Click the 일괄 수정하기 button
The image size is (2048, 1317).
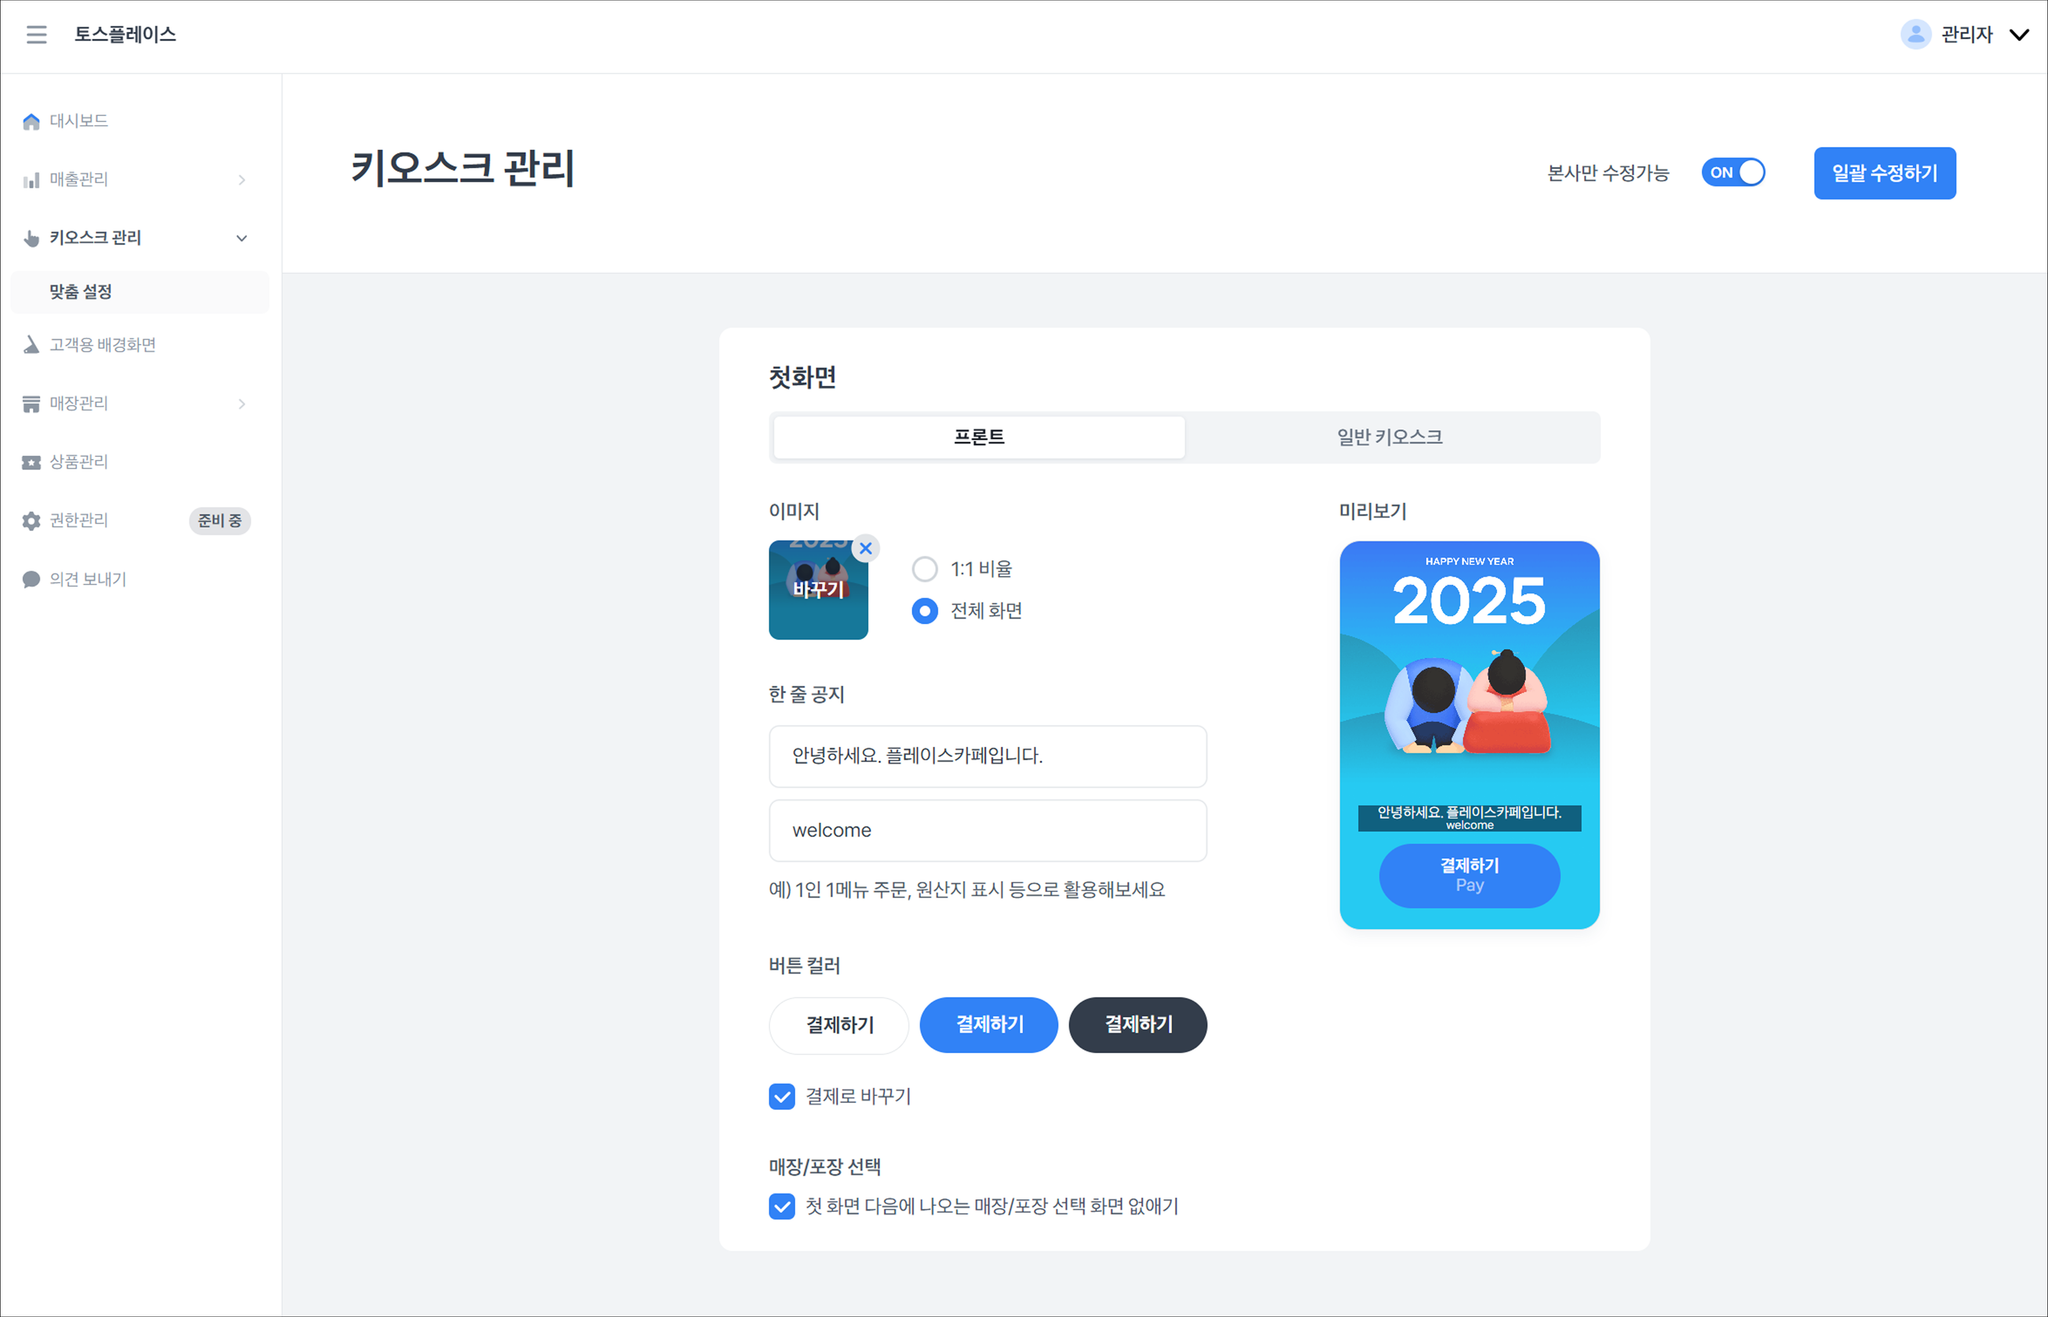point(1885,174)
